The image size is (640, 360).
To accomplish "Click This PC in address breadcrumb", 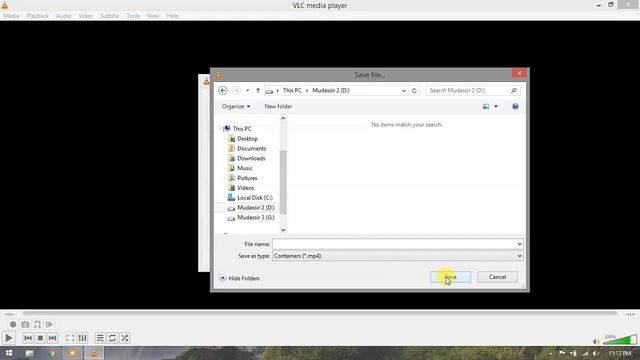I will click(292, 91).
